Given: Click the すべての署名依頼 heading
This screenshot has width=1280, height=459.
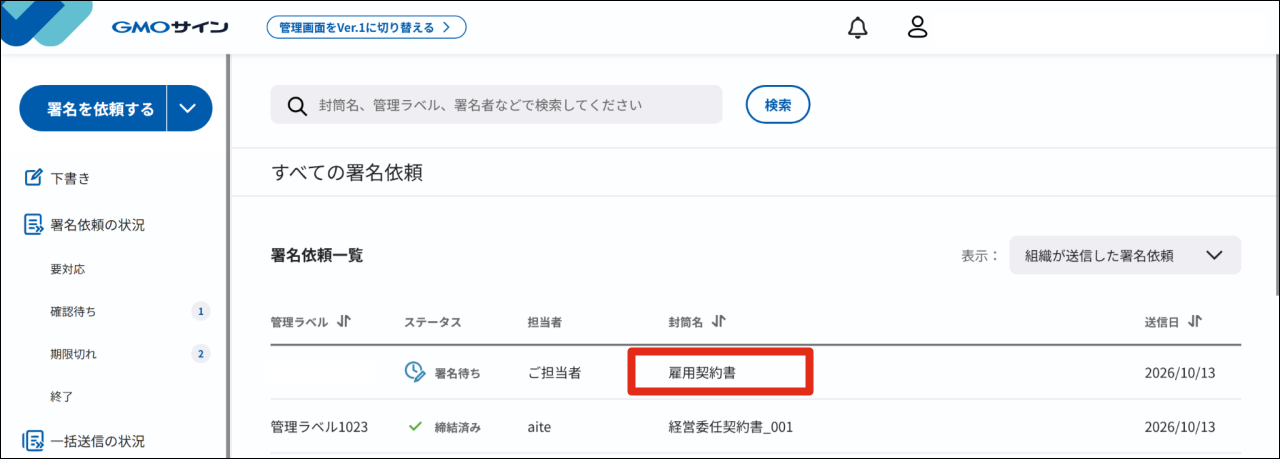Looking at the screenshot, I should point(347,172).
